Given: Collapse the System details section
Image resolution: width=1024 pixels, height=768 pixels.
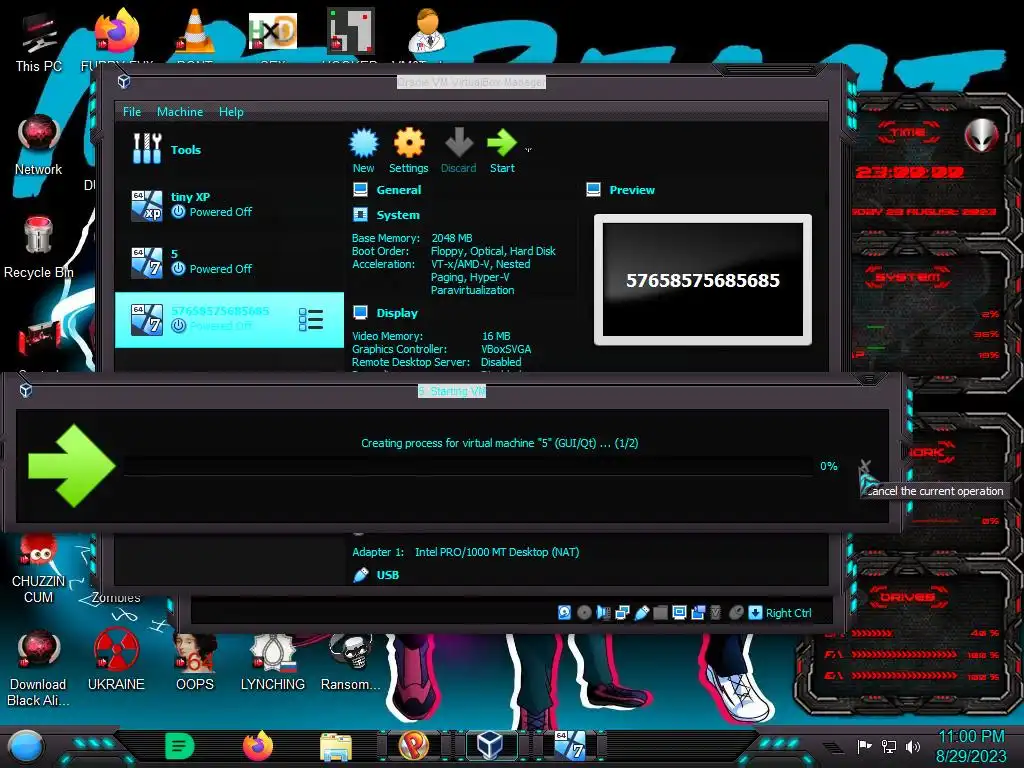Looking at the screenshot, I should 398,215.
